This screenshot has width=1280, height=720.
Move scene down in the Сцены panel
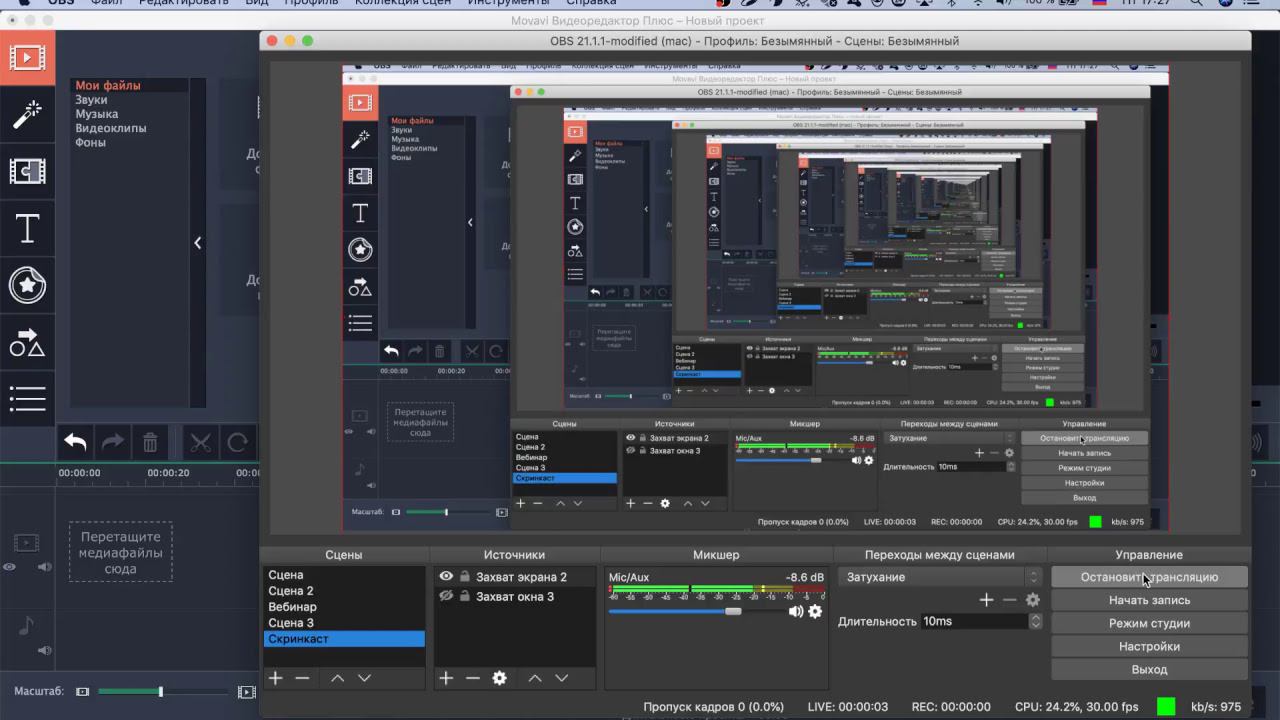click(x=364, y=678)
